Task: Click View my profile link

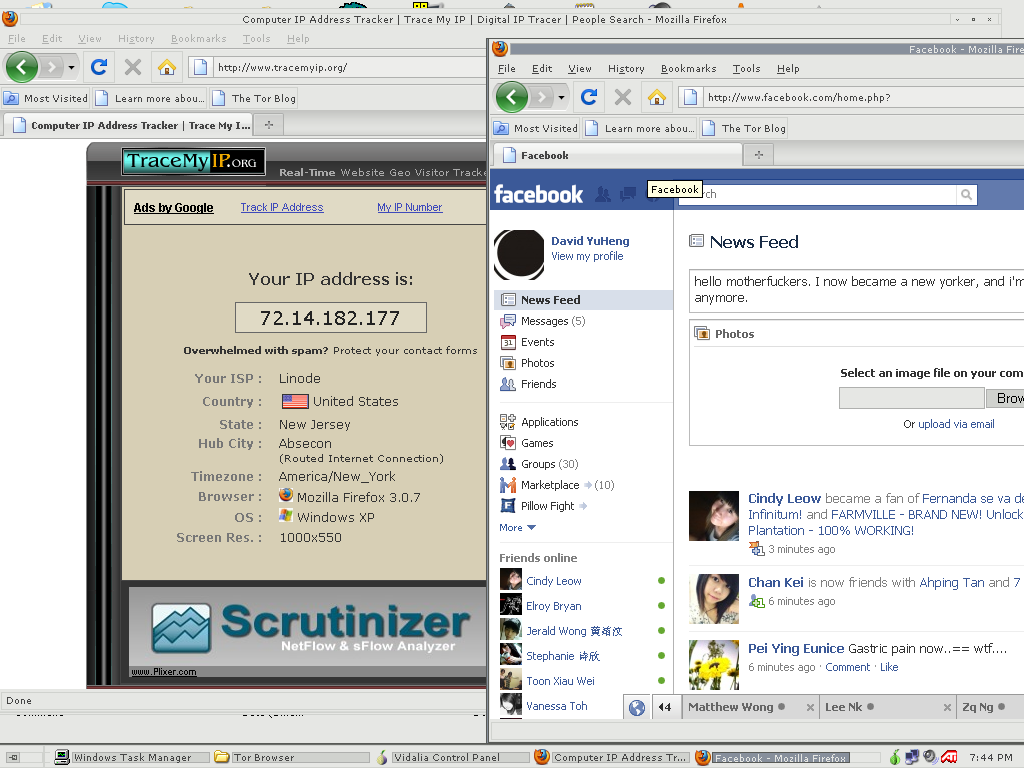Action: [587, 256]
